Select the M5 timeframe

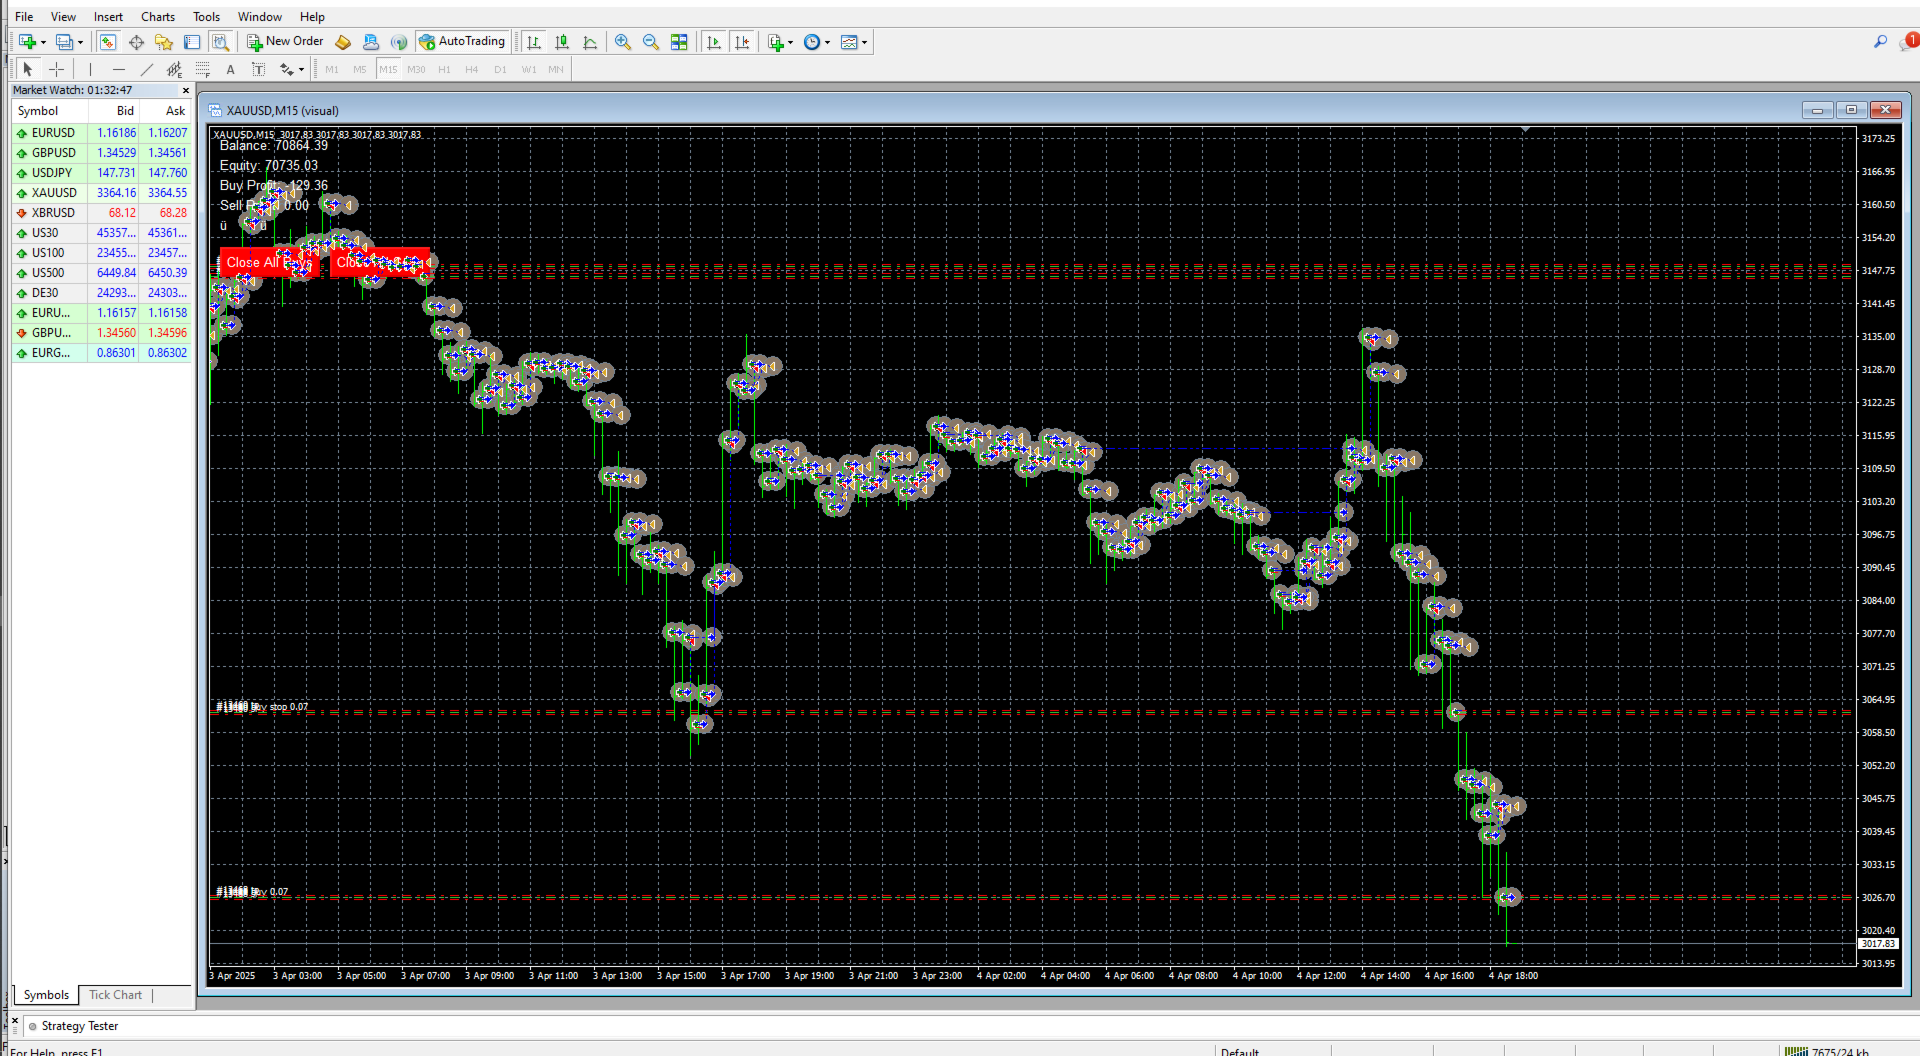pyautogui.click(x=360, y=69)
